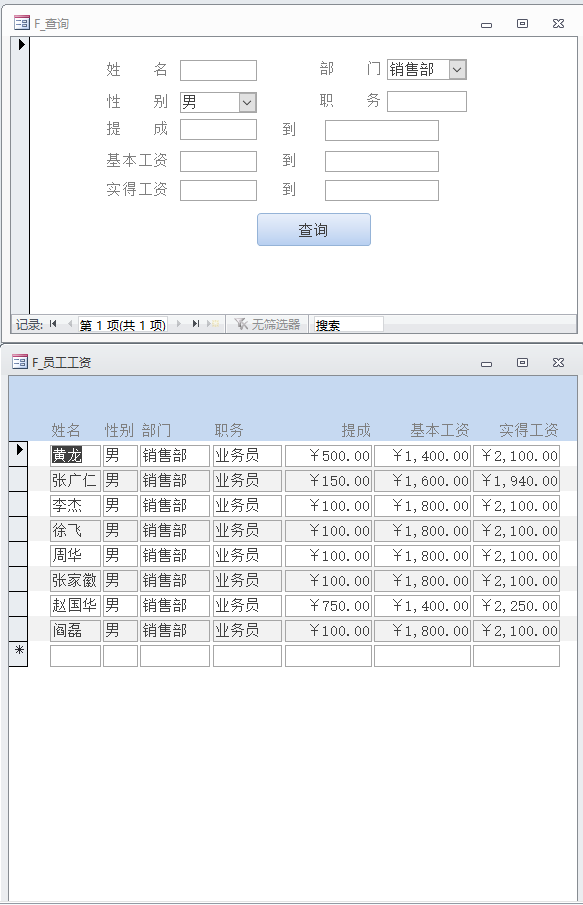The image size is (583, 905).
Task: Click the new blank record navigation icon
Action: [213, 324]
